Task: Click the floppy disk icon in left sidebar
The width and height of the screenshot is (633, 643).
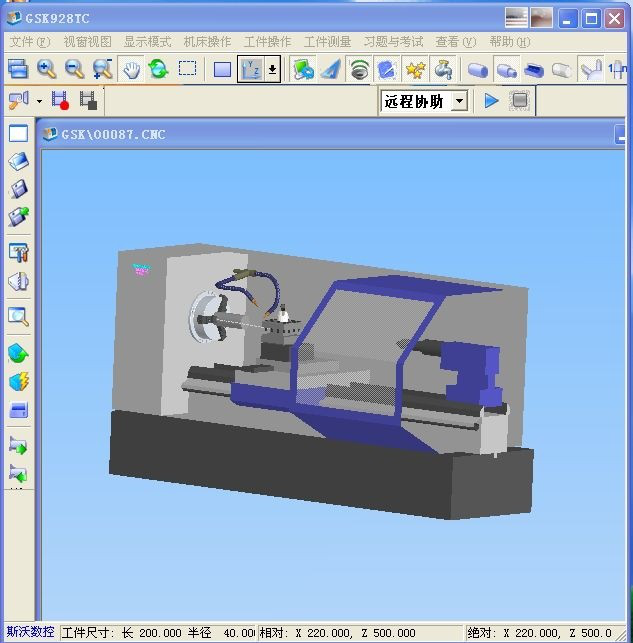Action: pyautogui.click(x=18, y=188)
